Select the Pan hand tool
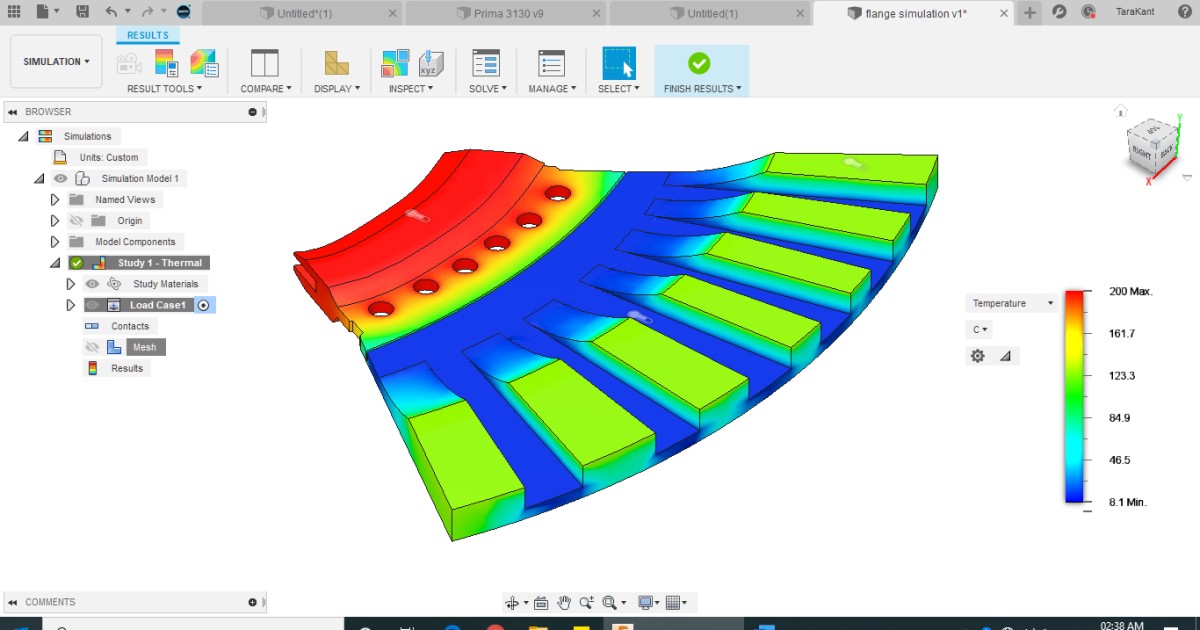1200x630 pixels. [x=564, y=602]
